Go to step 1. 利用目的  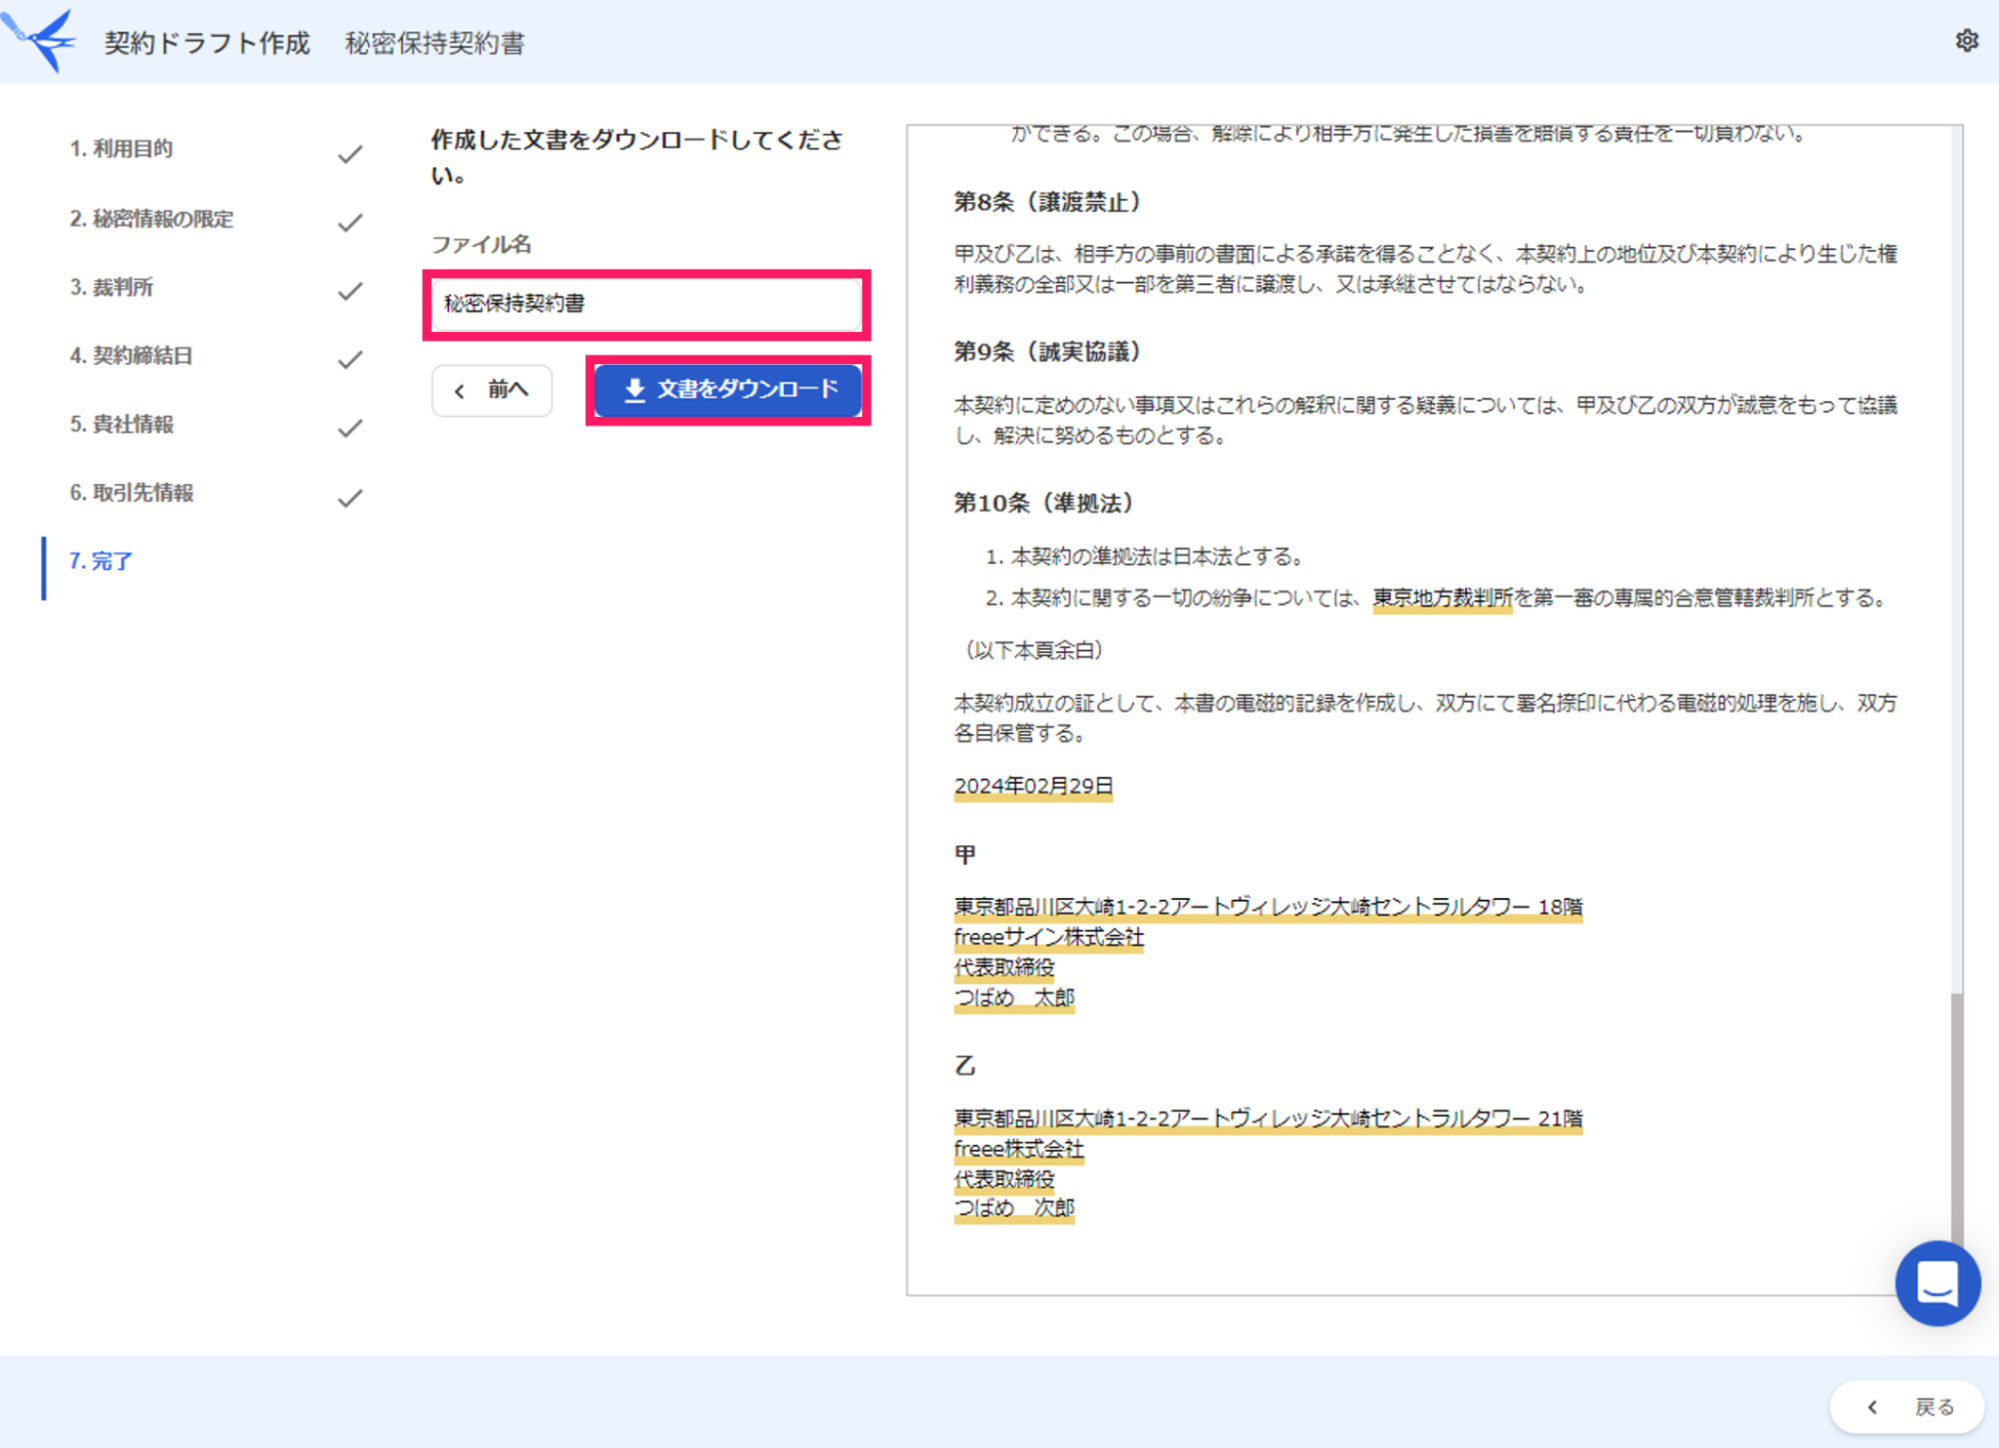click(x=121, y=149)
